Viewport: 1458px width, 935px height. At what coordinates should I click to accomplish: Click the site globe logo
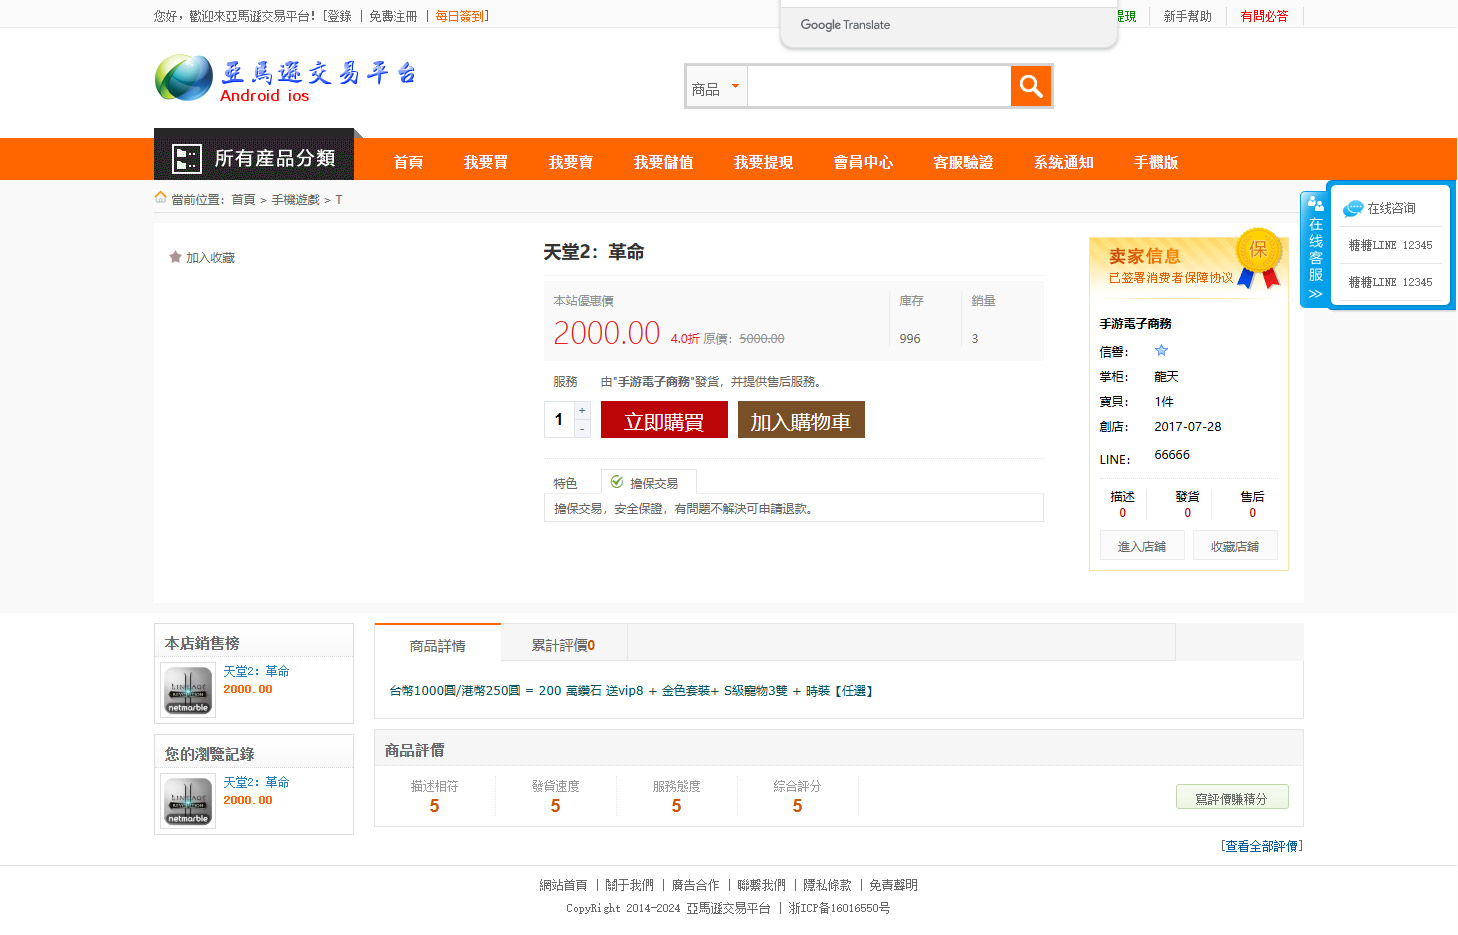pos(184,78)
